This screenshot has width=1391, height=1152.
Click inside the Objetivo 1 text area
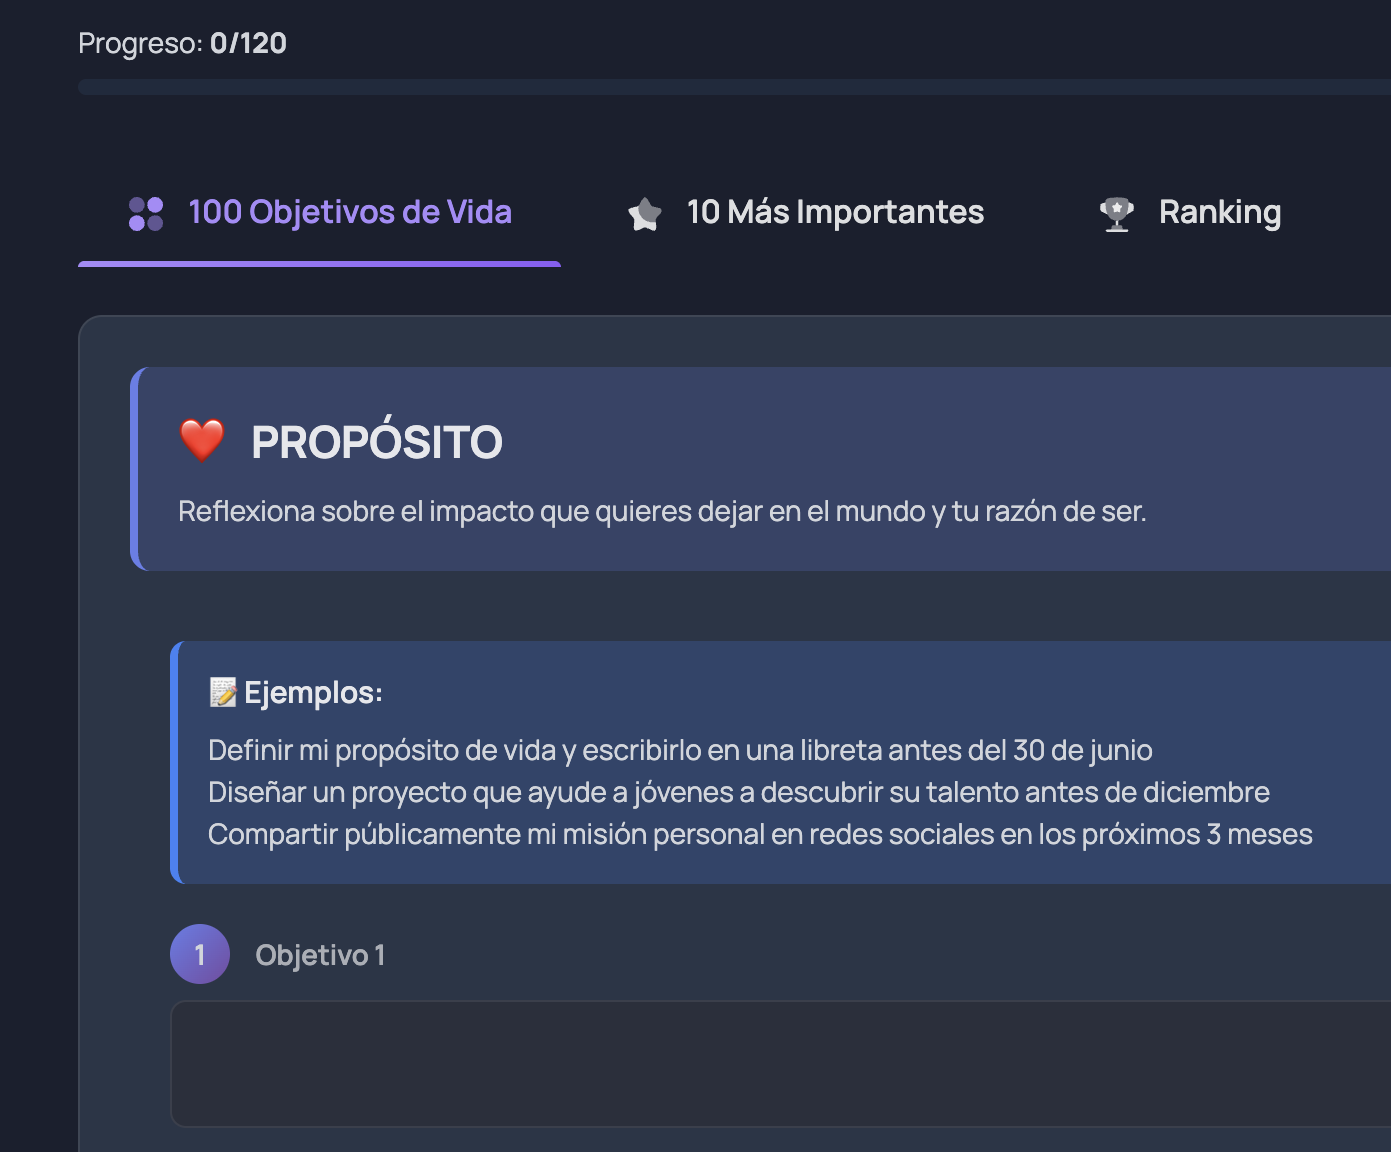tap(700, 1064)
